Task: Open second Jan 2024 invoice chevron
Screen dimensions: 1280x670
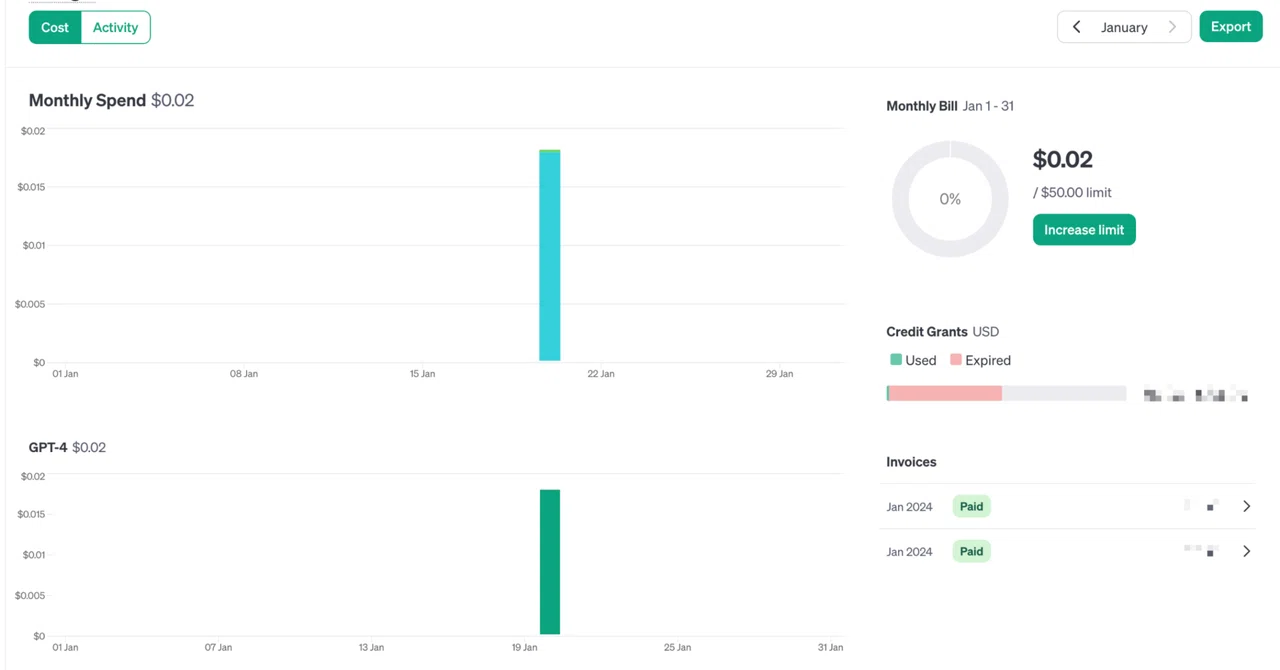Action: click(x=1246, y=552)
